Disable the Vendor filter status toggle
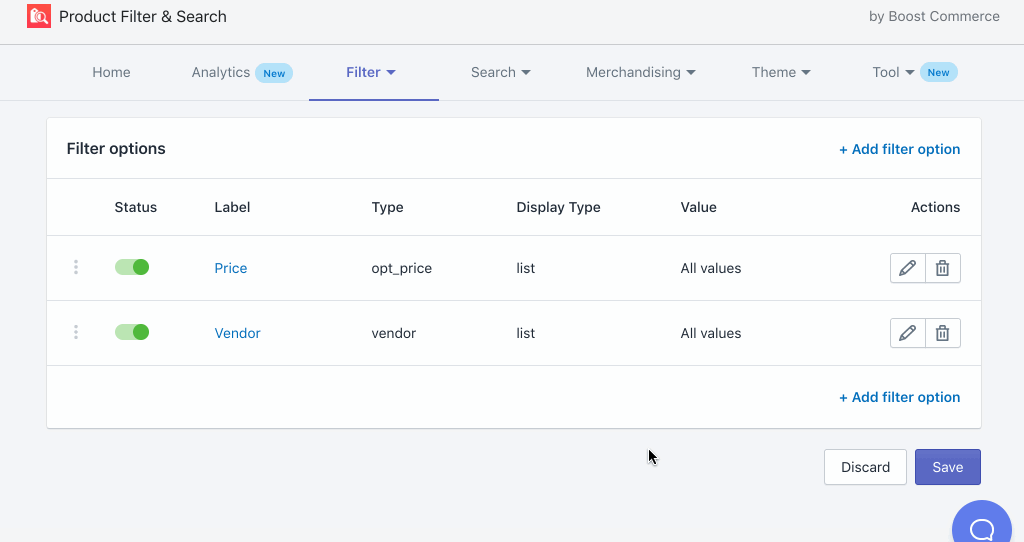This screenshot has height=542, width=1024. coord(132,332)
